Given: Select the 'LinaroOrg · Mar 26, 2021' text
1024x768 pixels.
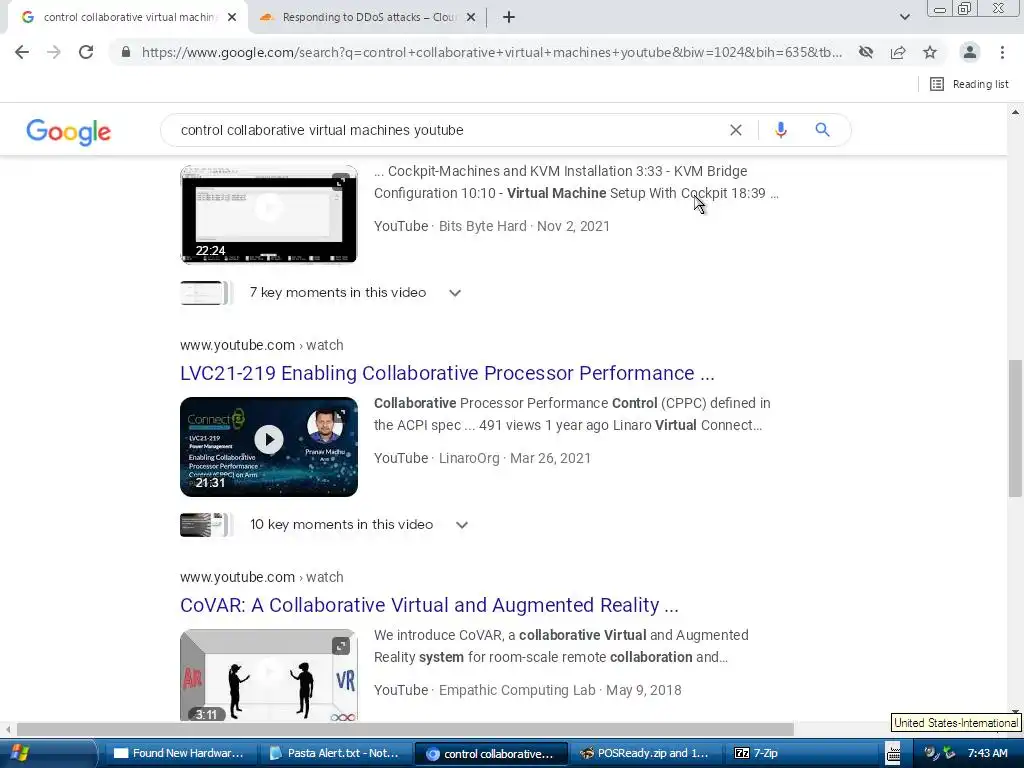Looking at the screenshot, I should 515,458.
